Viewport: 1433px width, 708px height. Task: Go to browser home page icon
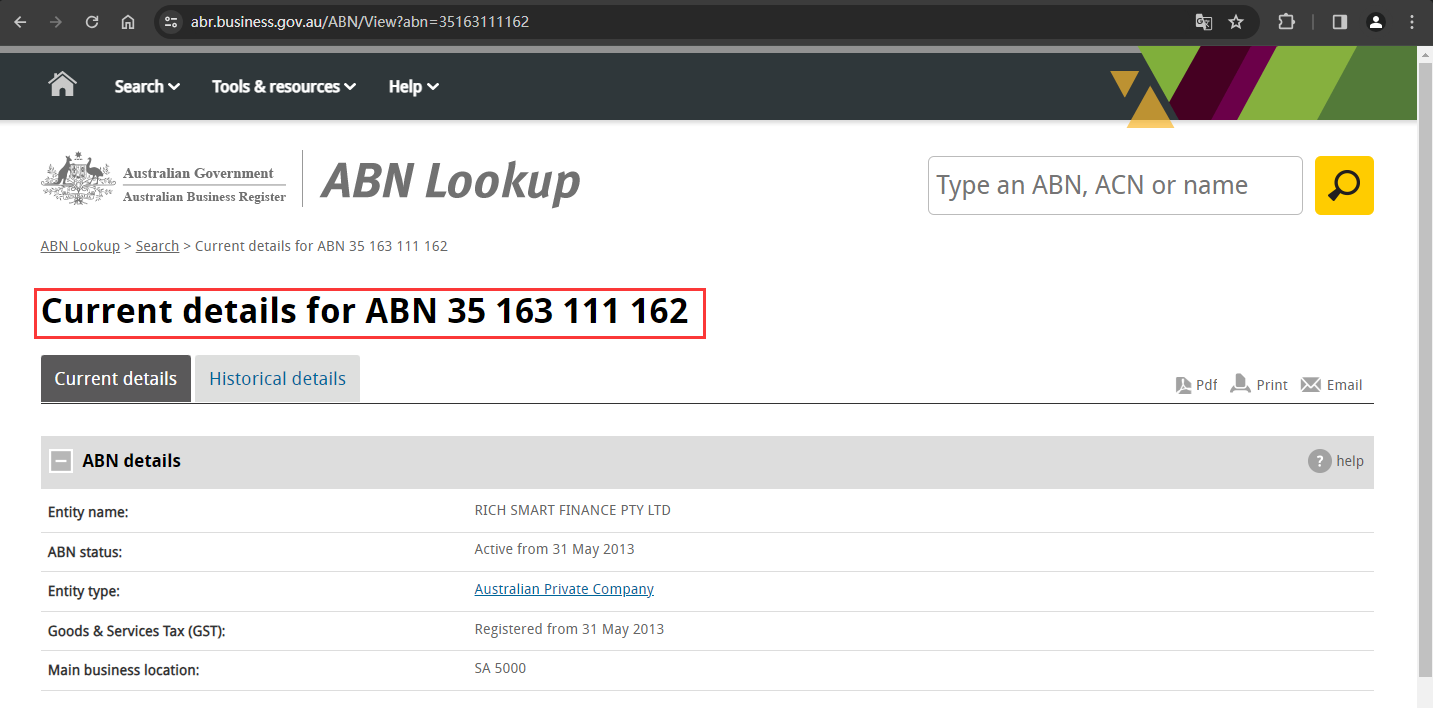click(128, 22)
